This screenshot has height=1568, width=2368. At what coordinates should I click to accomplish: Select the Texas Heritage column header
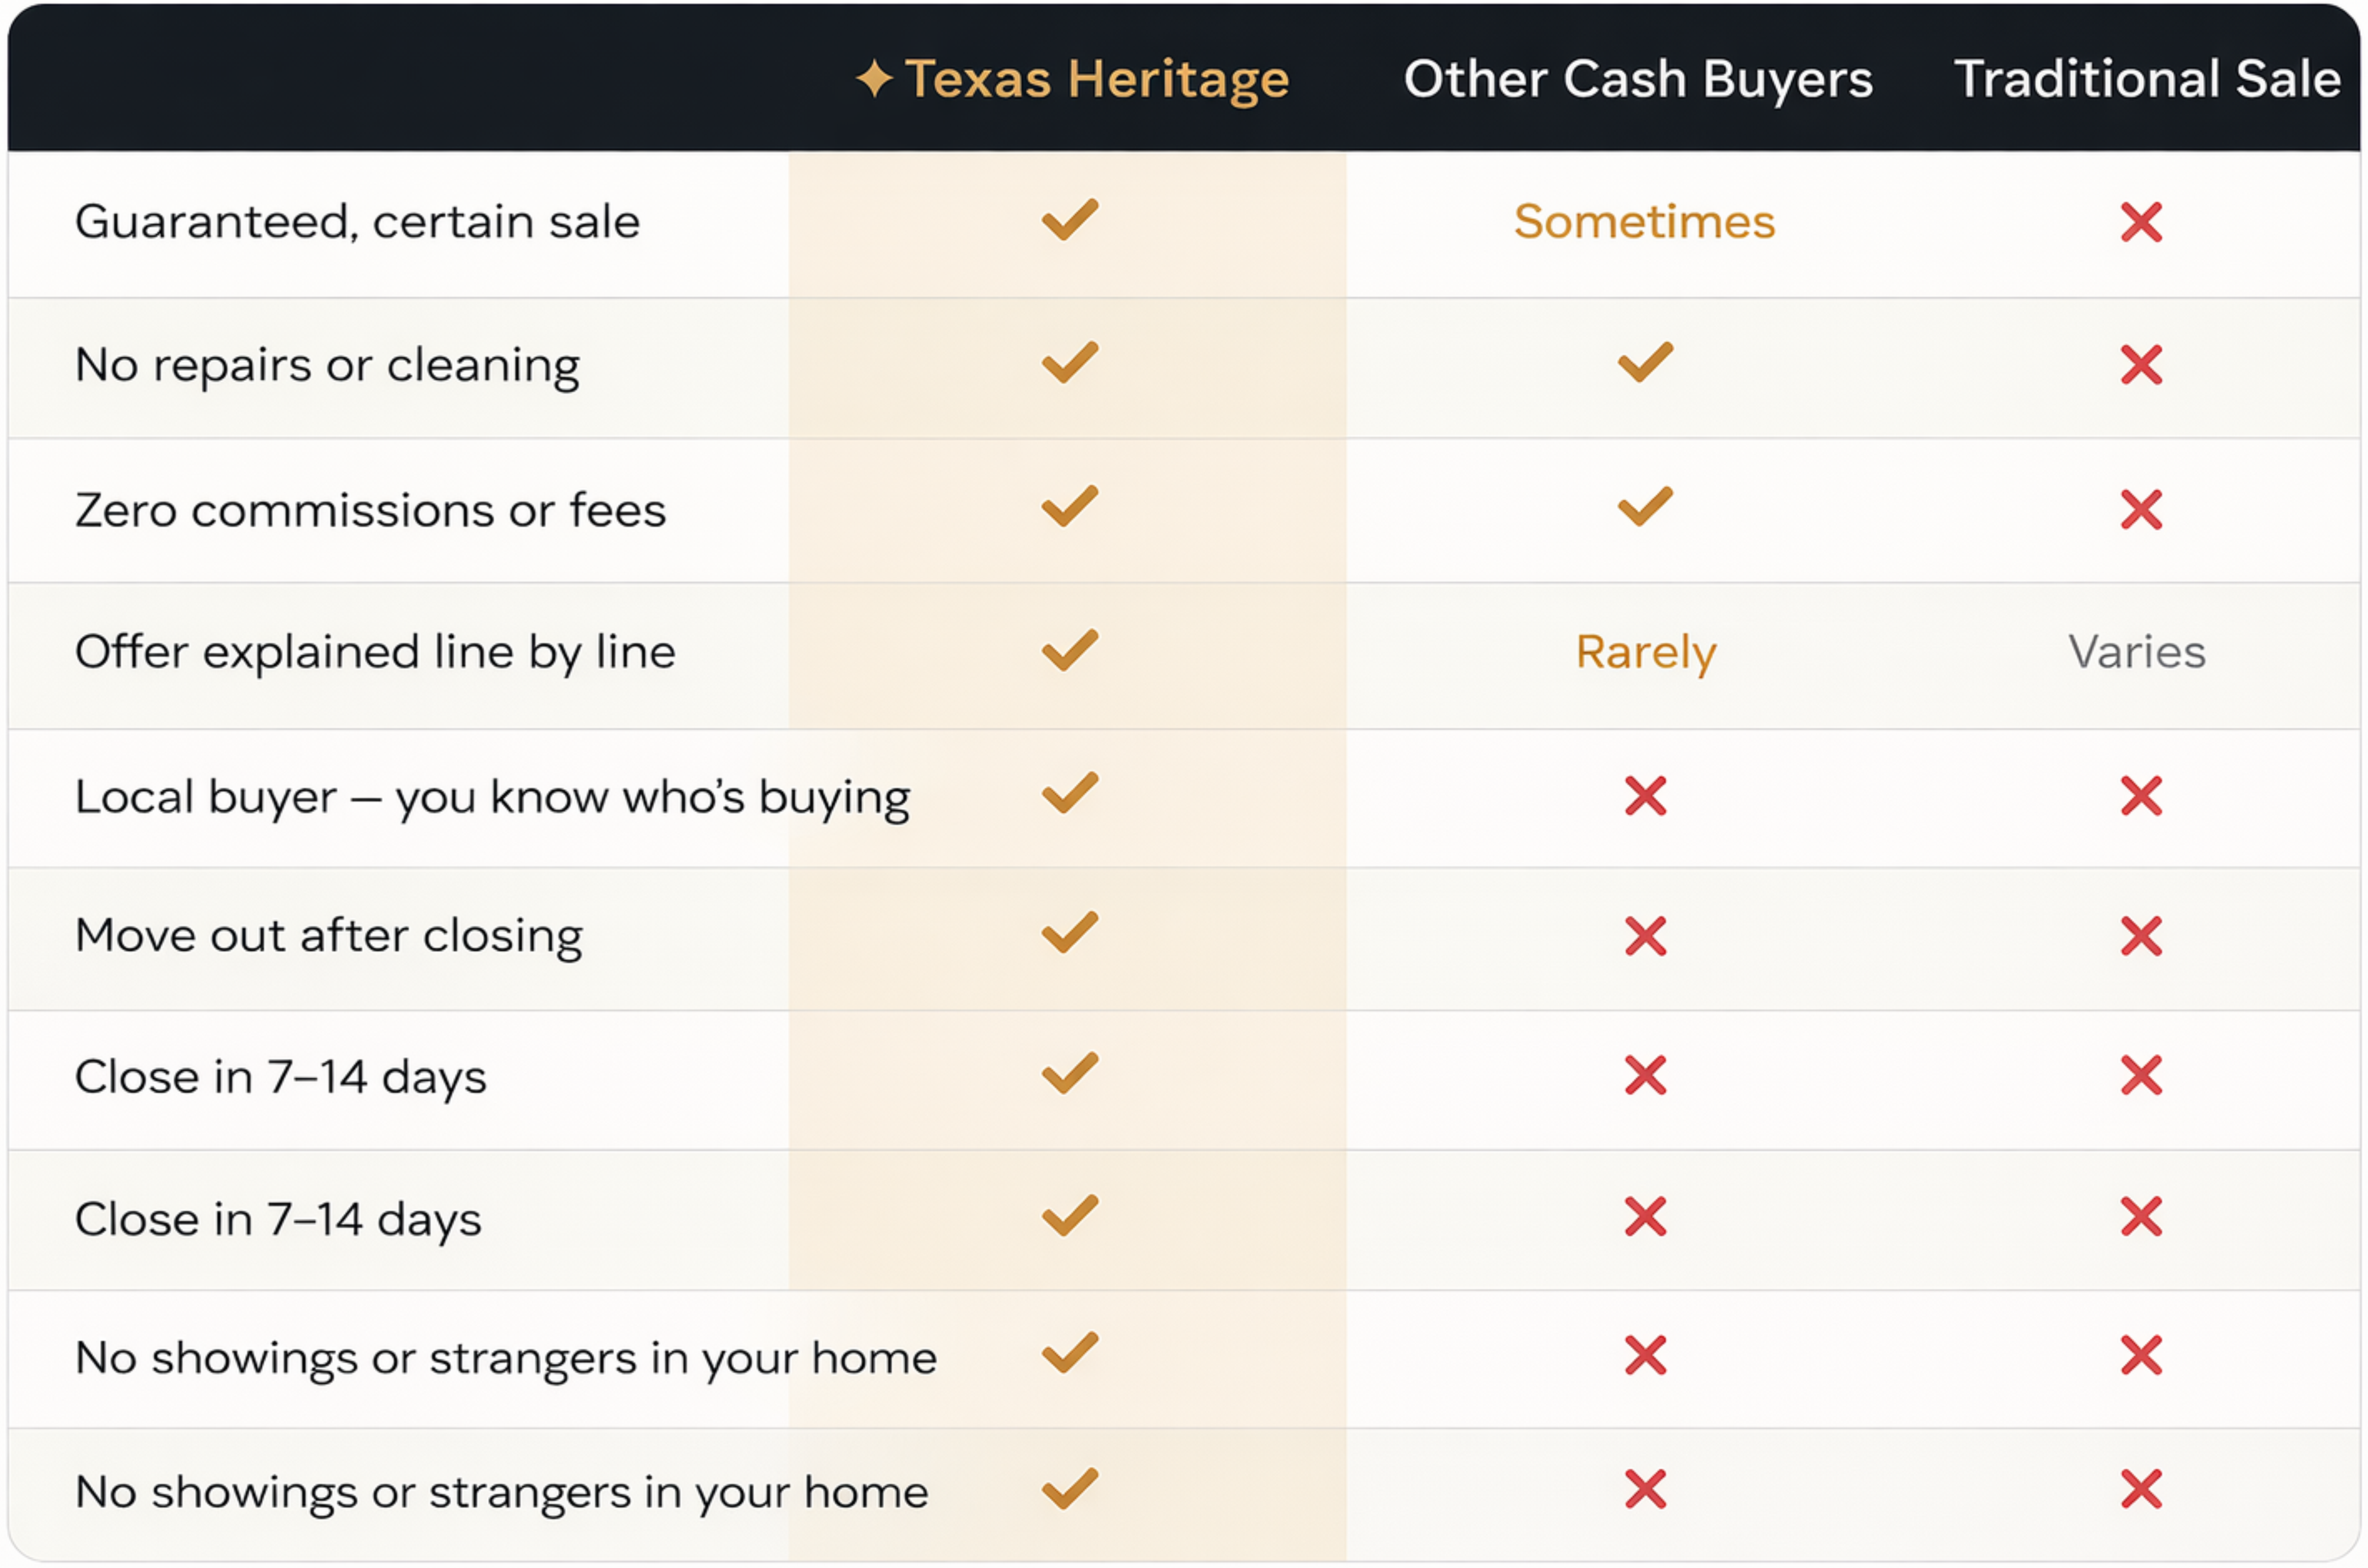click(x=1096, y=79)
